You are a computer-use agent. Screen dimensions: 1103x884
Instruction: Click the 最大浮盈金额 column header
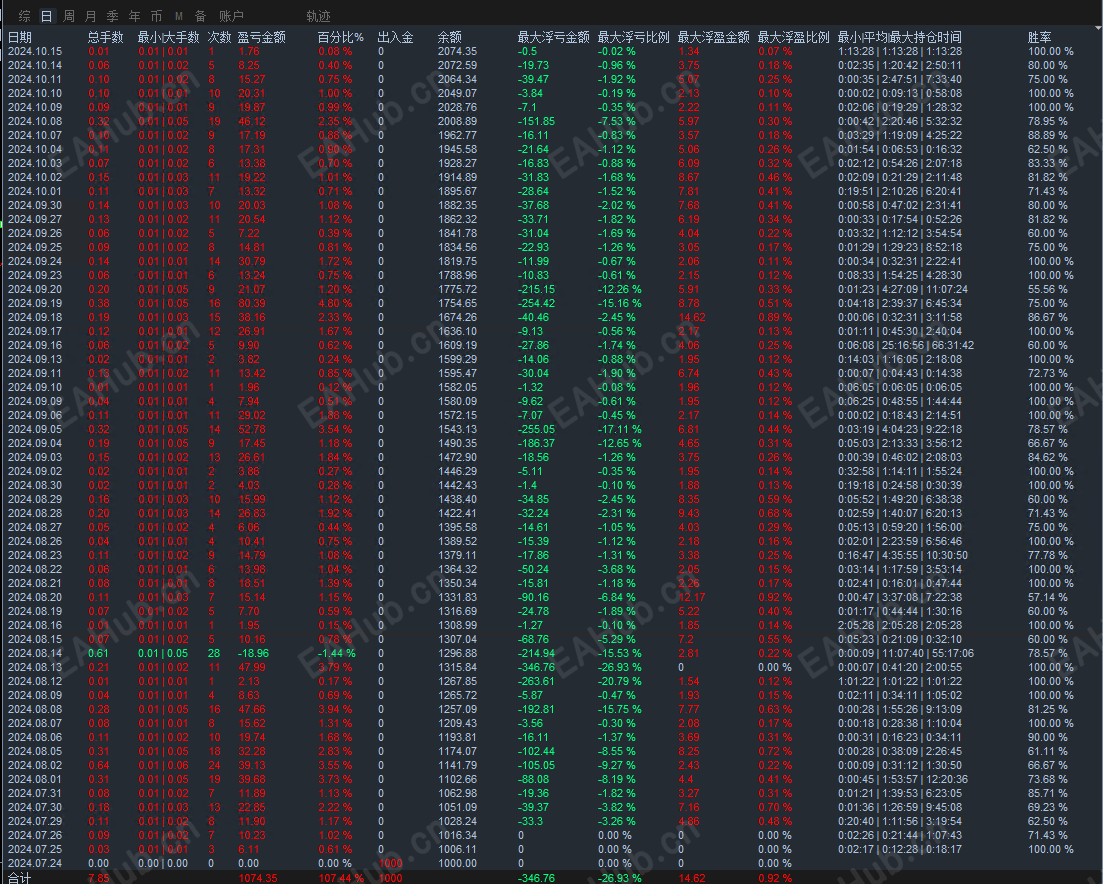pyautogui.click(x=713, y=37)
